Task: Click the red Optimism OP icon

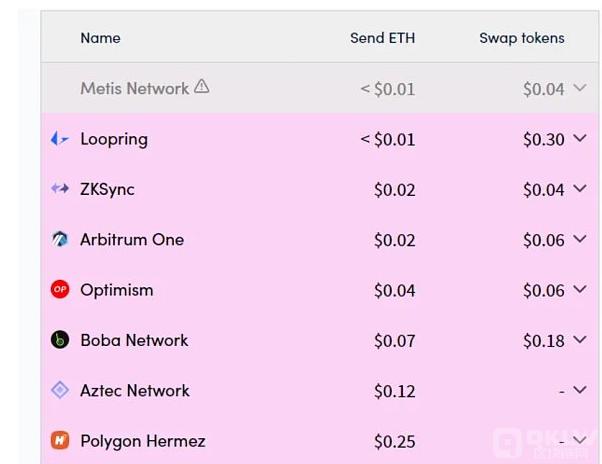Action: 60,289
